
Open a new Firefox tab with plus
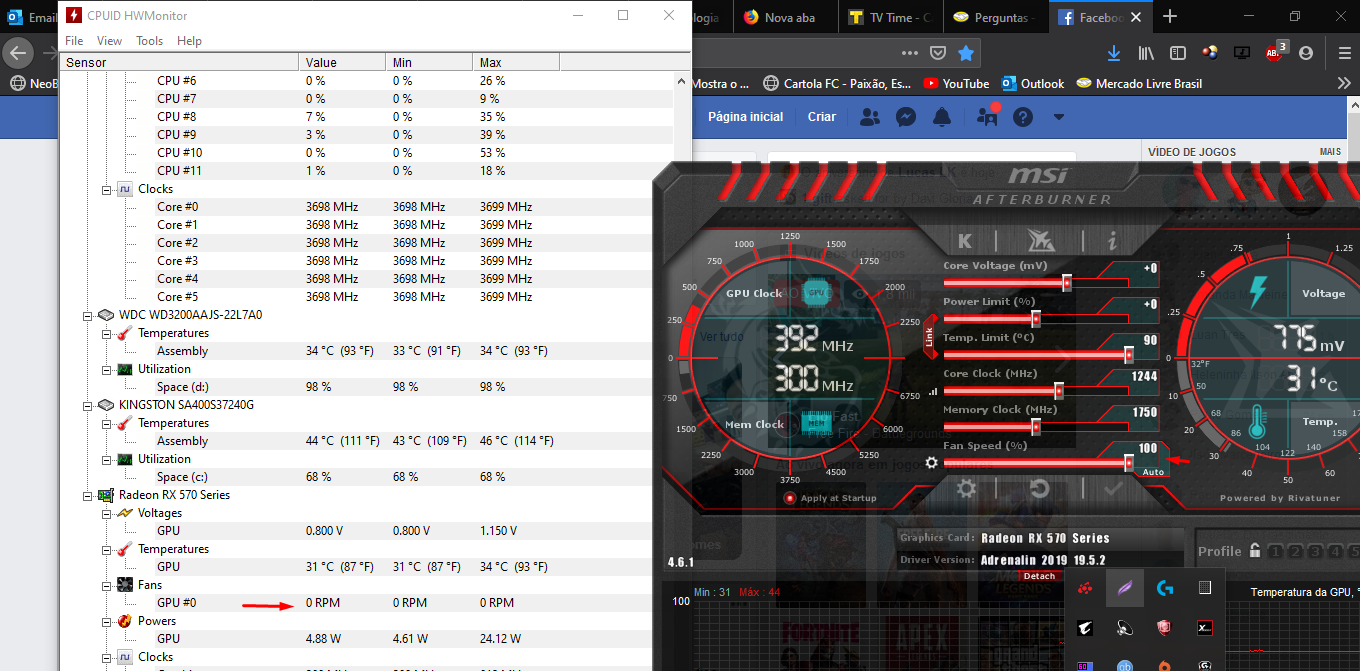pos(1170,17)
